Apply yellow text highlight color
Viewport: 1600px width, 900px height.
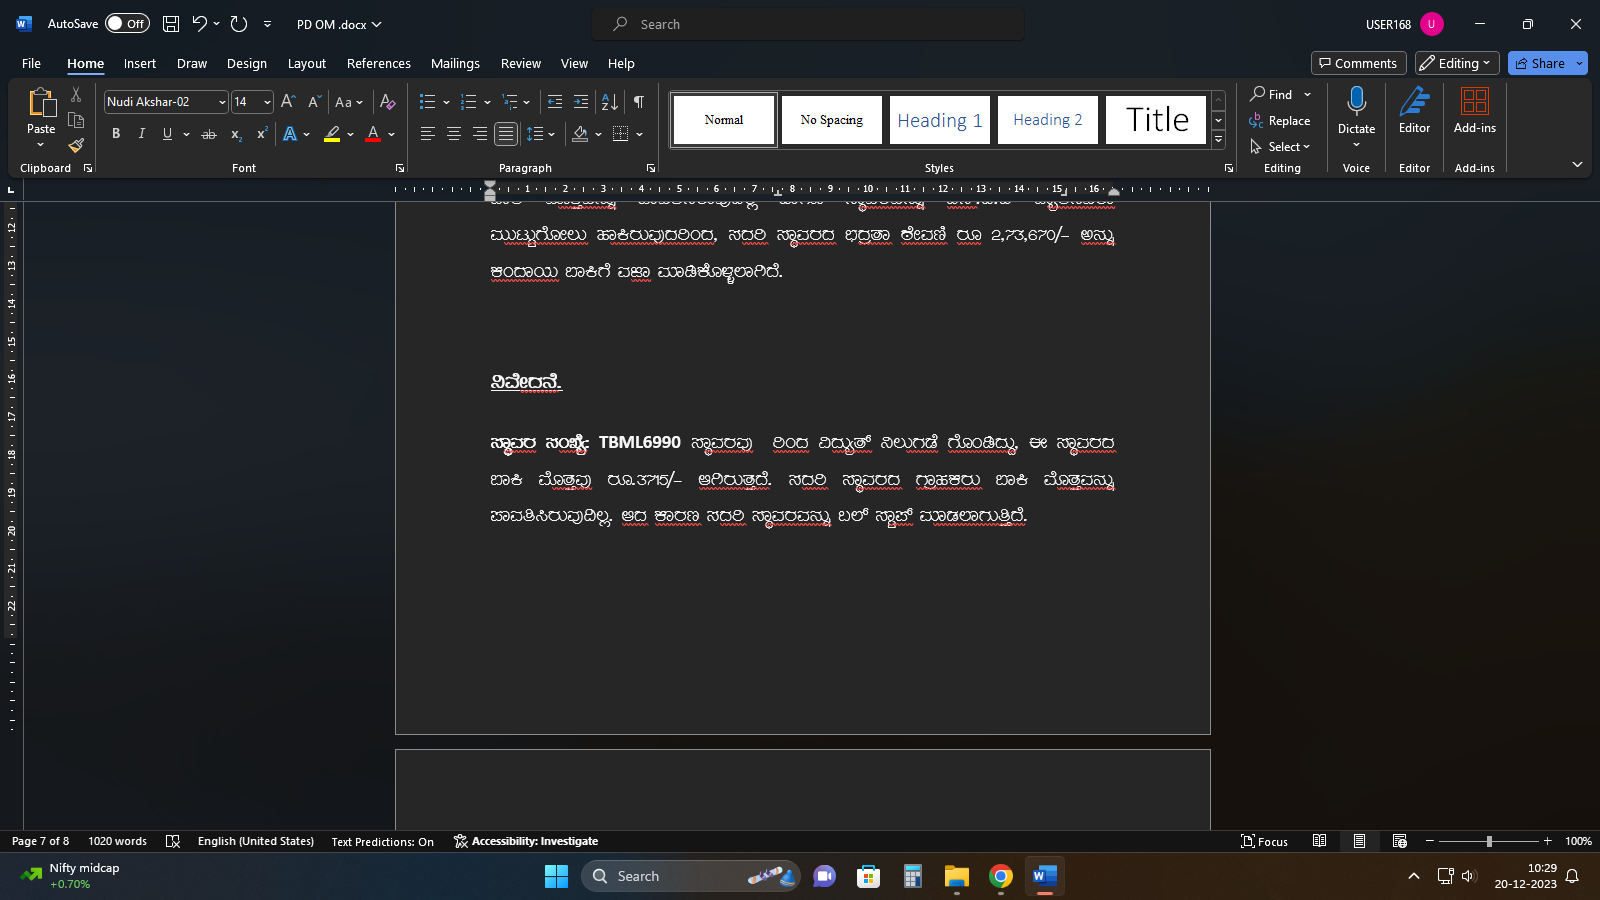tap(332, 134)
